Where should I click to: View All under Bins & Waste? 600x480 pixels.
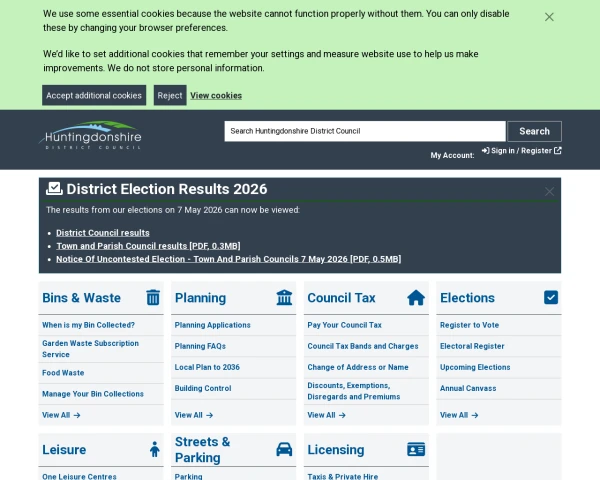pos(61,415)
